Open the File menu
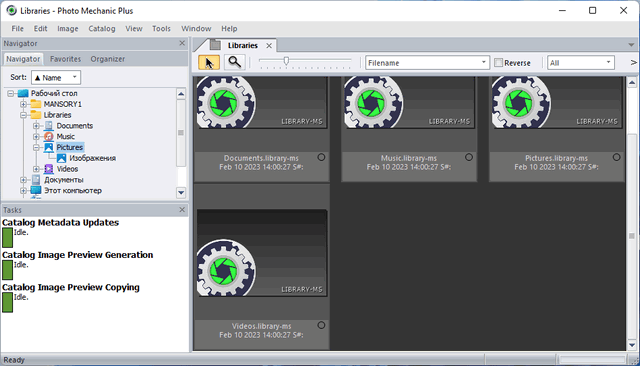Screen dimensions: 640x366 (18, 29)
